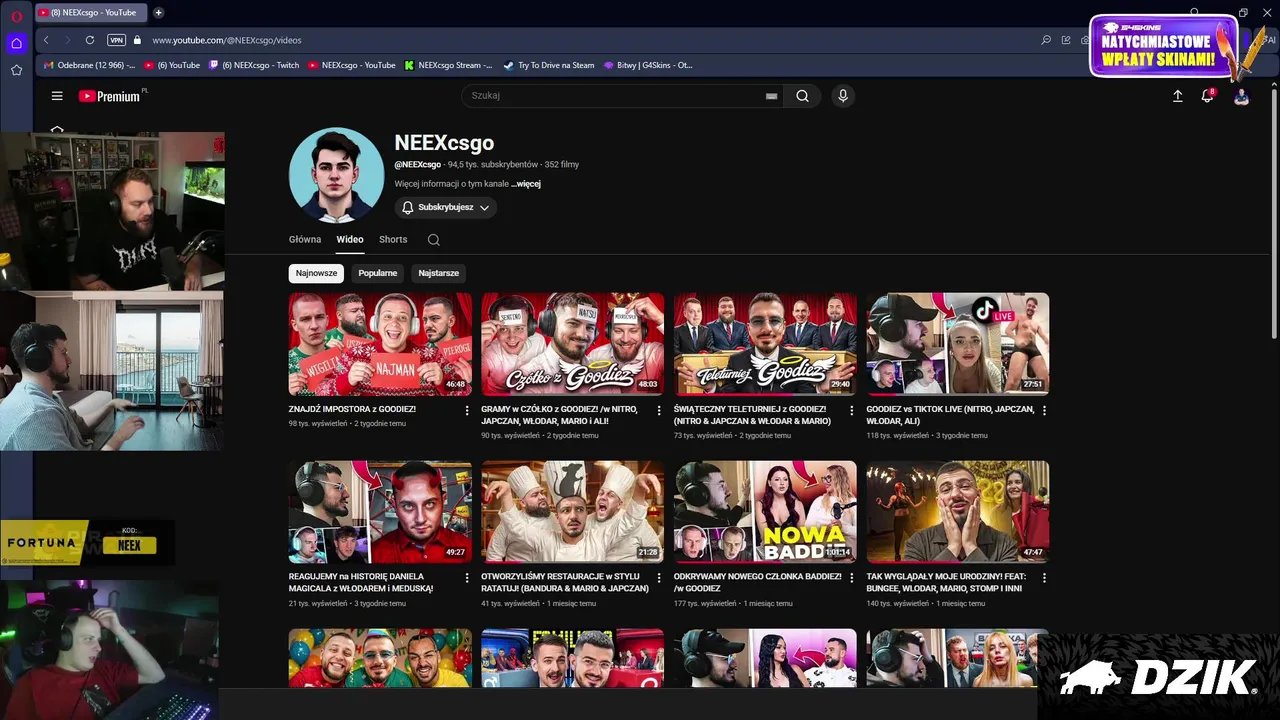Open more options for ZNAJDŹ IMPOSTORA video
1280x720 pixels.
point(466,410)
